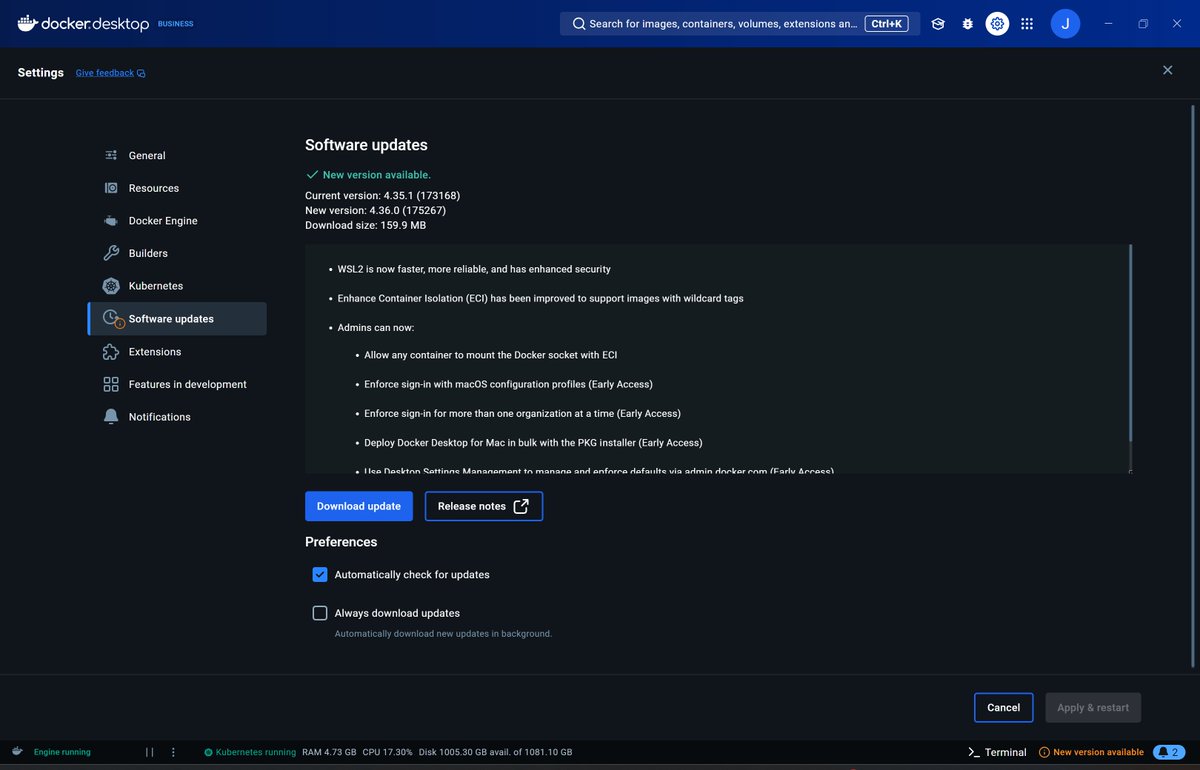Viewport: 1200px width, 770px height.
Task: Click the Software updates clock icon
Action: coord(112,319)
